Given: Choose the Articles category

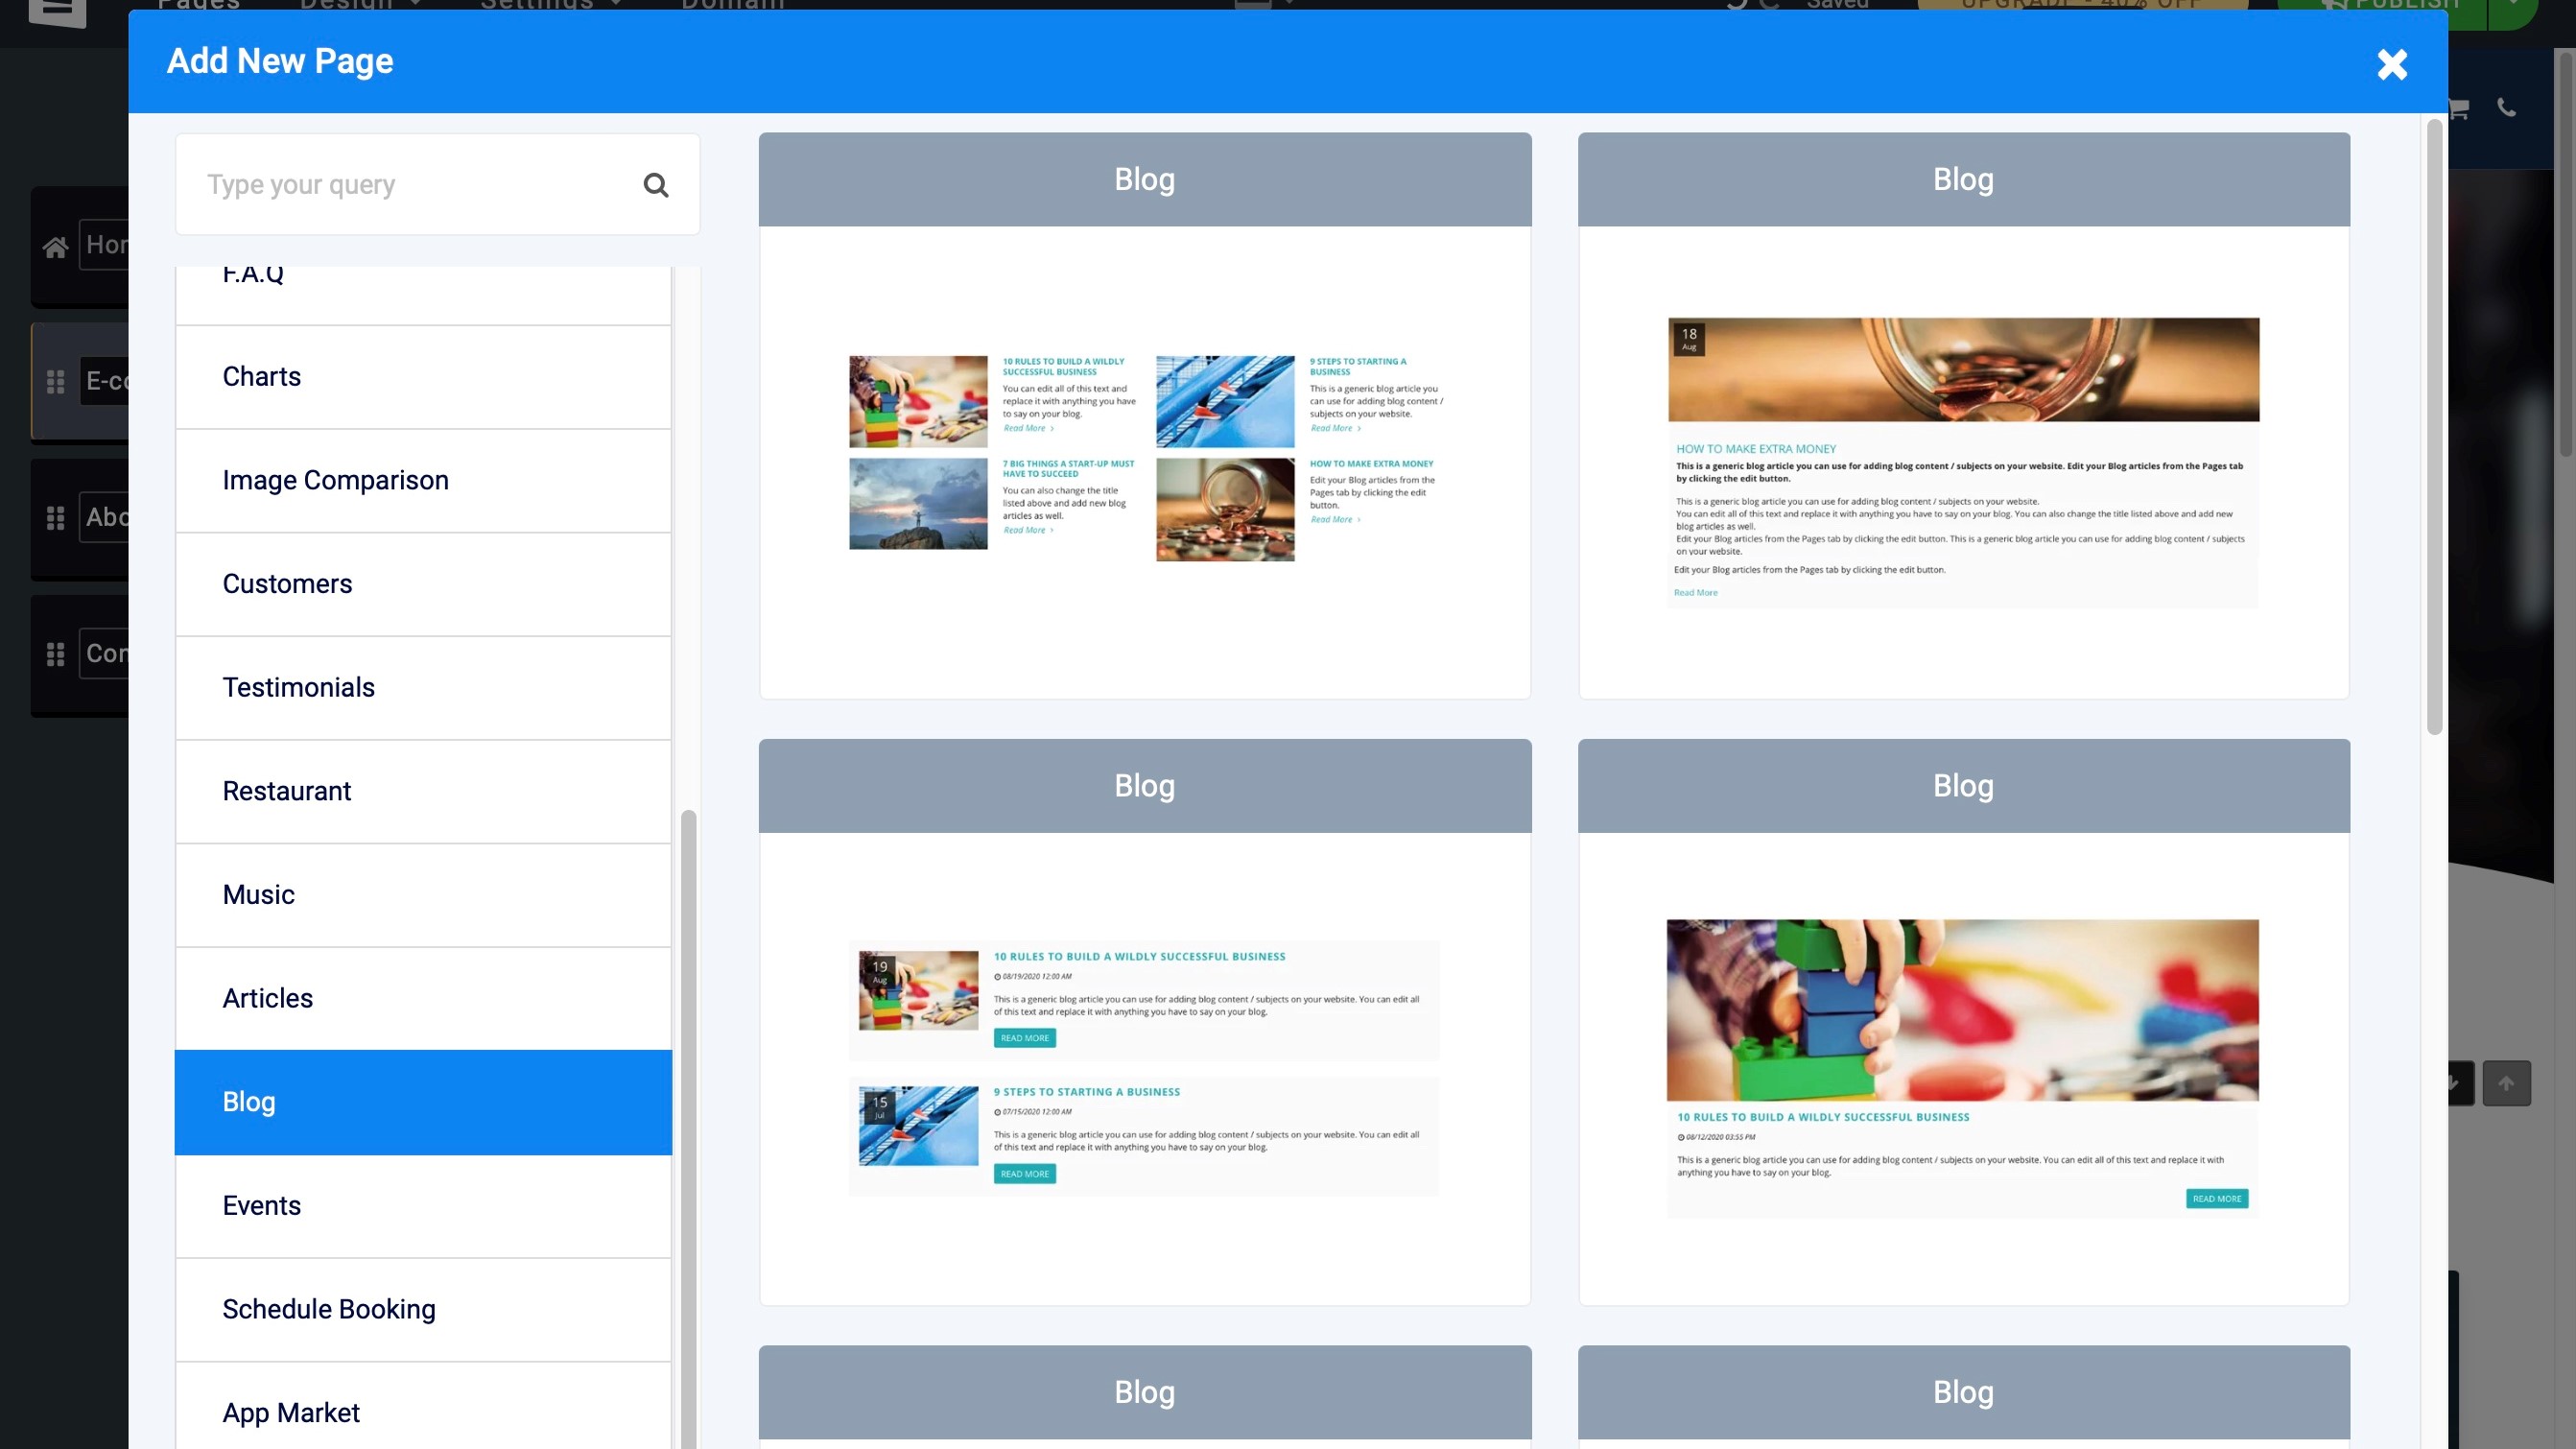Looking at the screenshot, I should (x=423, y=999).
